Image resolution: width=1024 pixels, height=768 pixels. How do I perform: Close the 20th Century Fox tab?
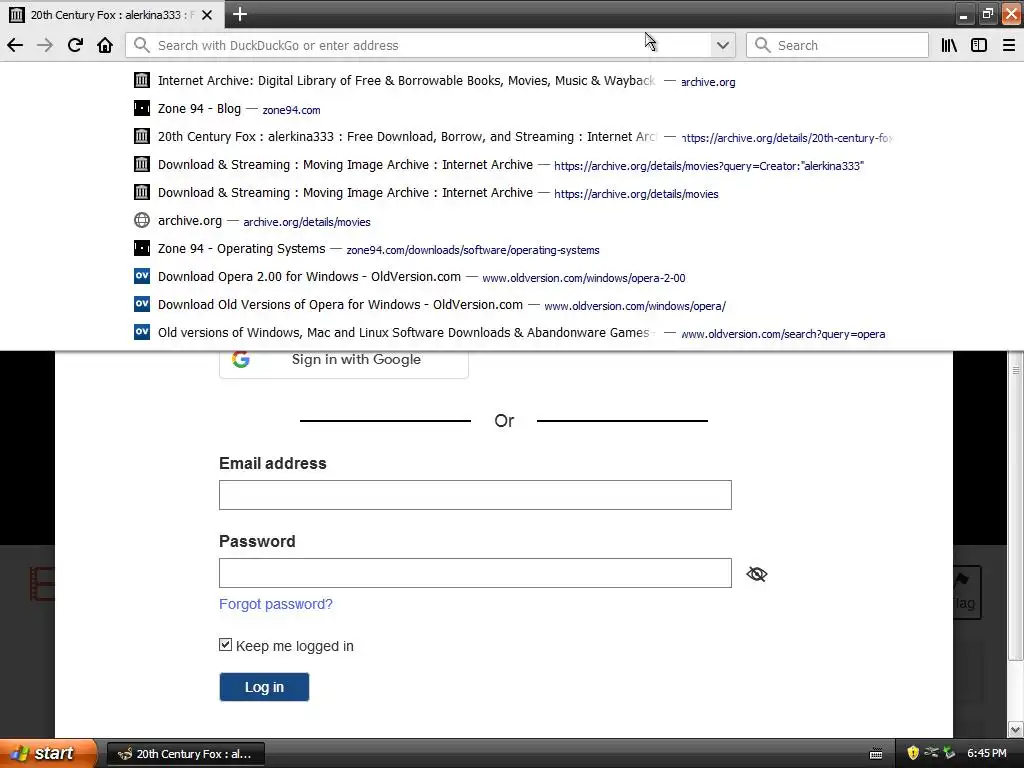tap(207, 14)
